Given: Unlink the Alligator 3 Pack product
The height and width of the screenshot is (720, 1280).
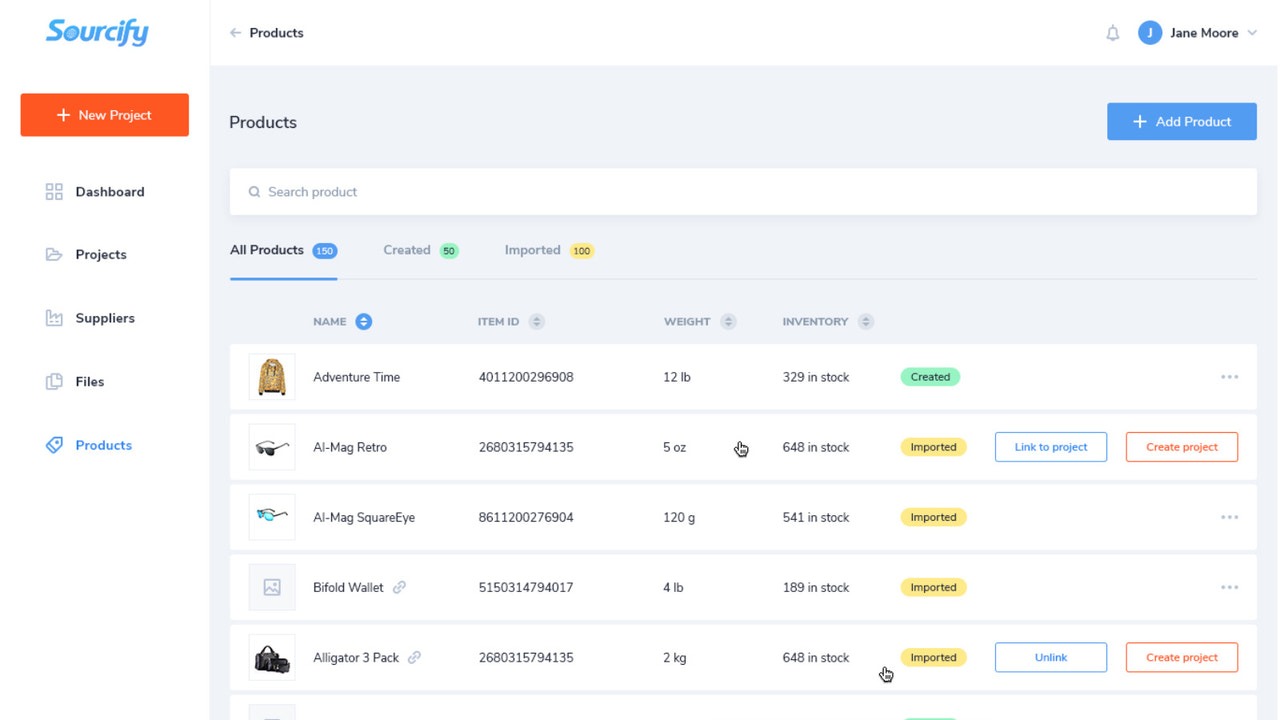Looking at the screenshot, I should coord(1050,657).
